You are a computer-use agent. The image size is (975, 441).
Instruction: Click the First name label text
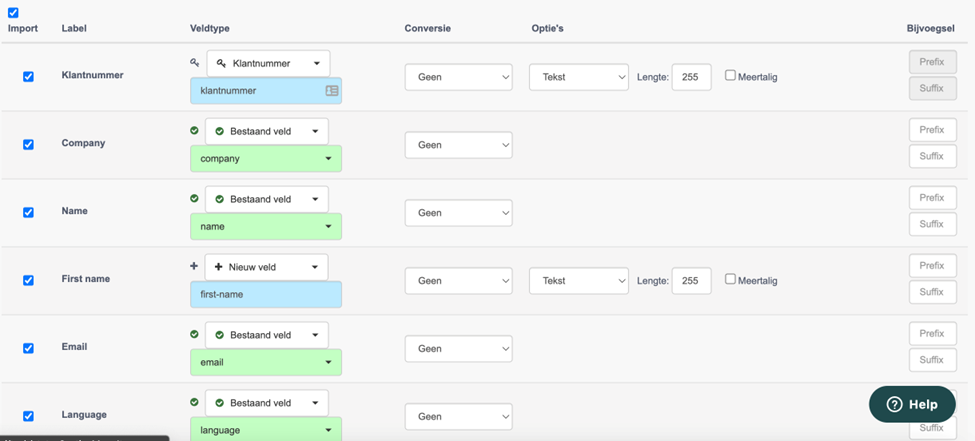click(x=86, y=279)
